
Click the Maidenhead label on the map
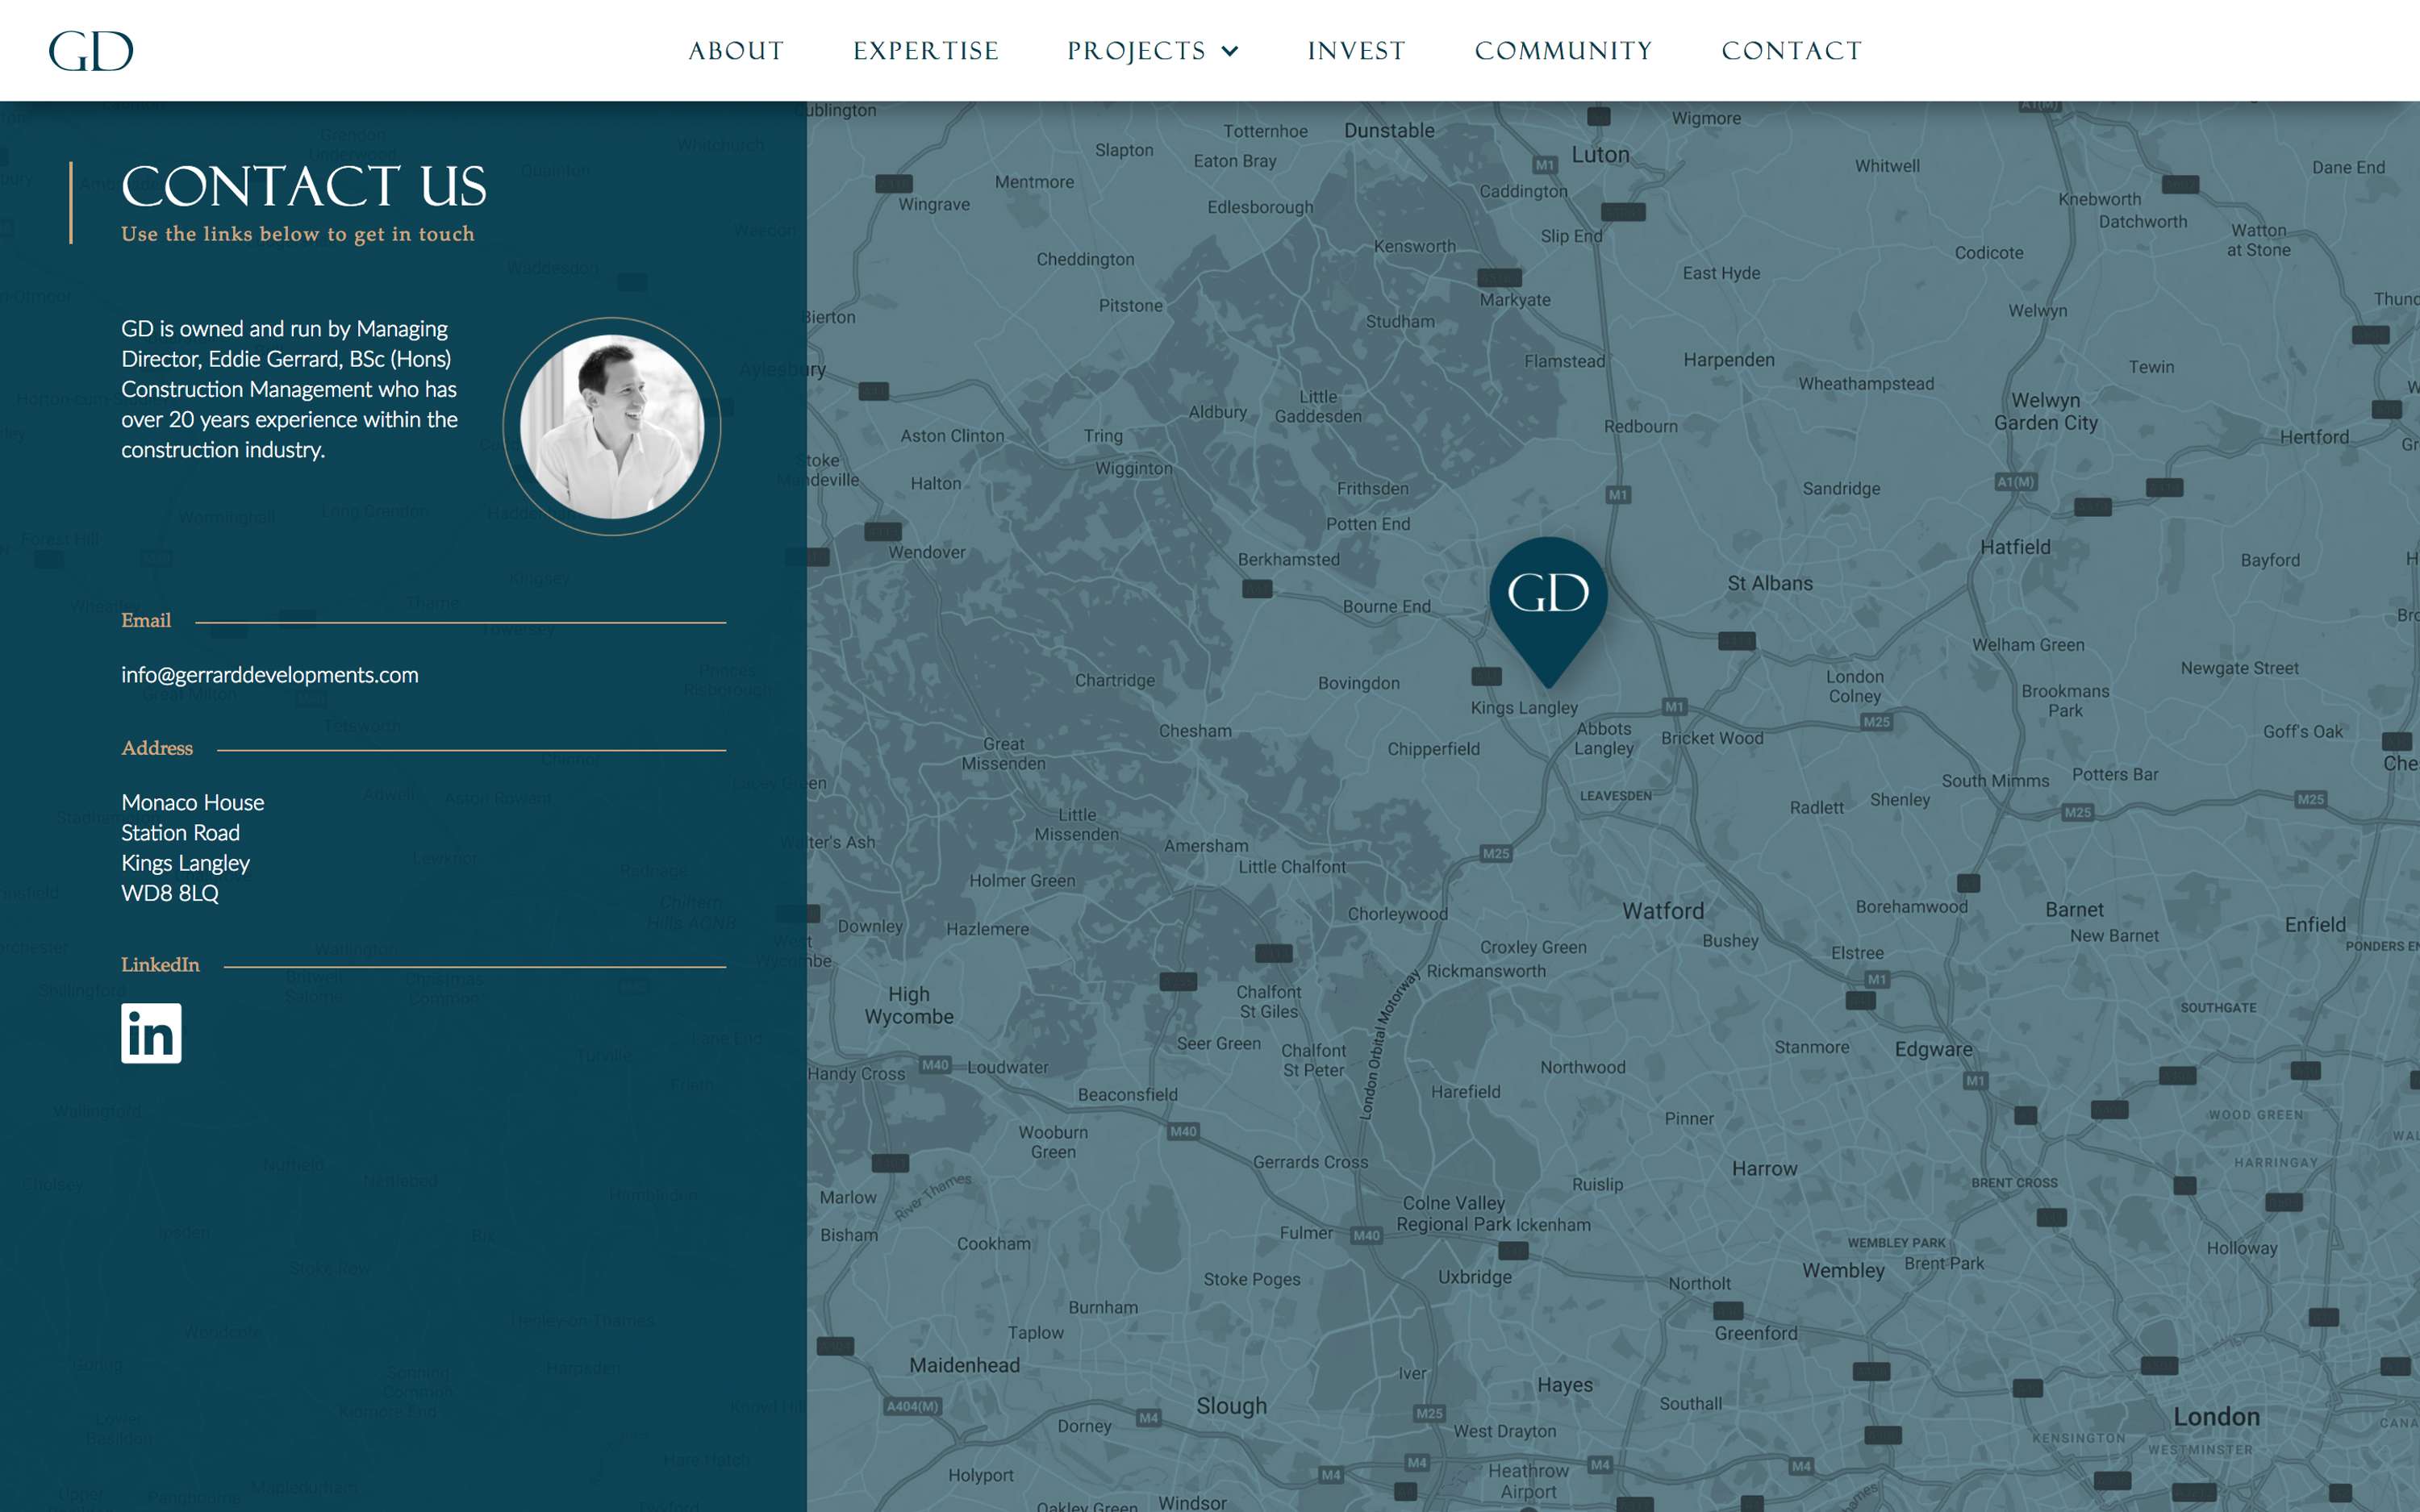[965, 1365]
